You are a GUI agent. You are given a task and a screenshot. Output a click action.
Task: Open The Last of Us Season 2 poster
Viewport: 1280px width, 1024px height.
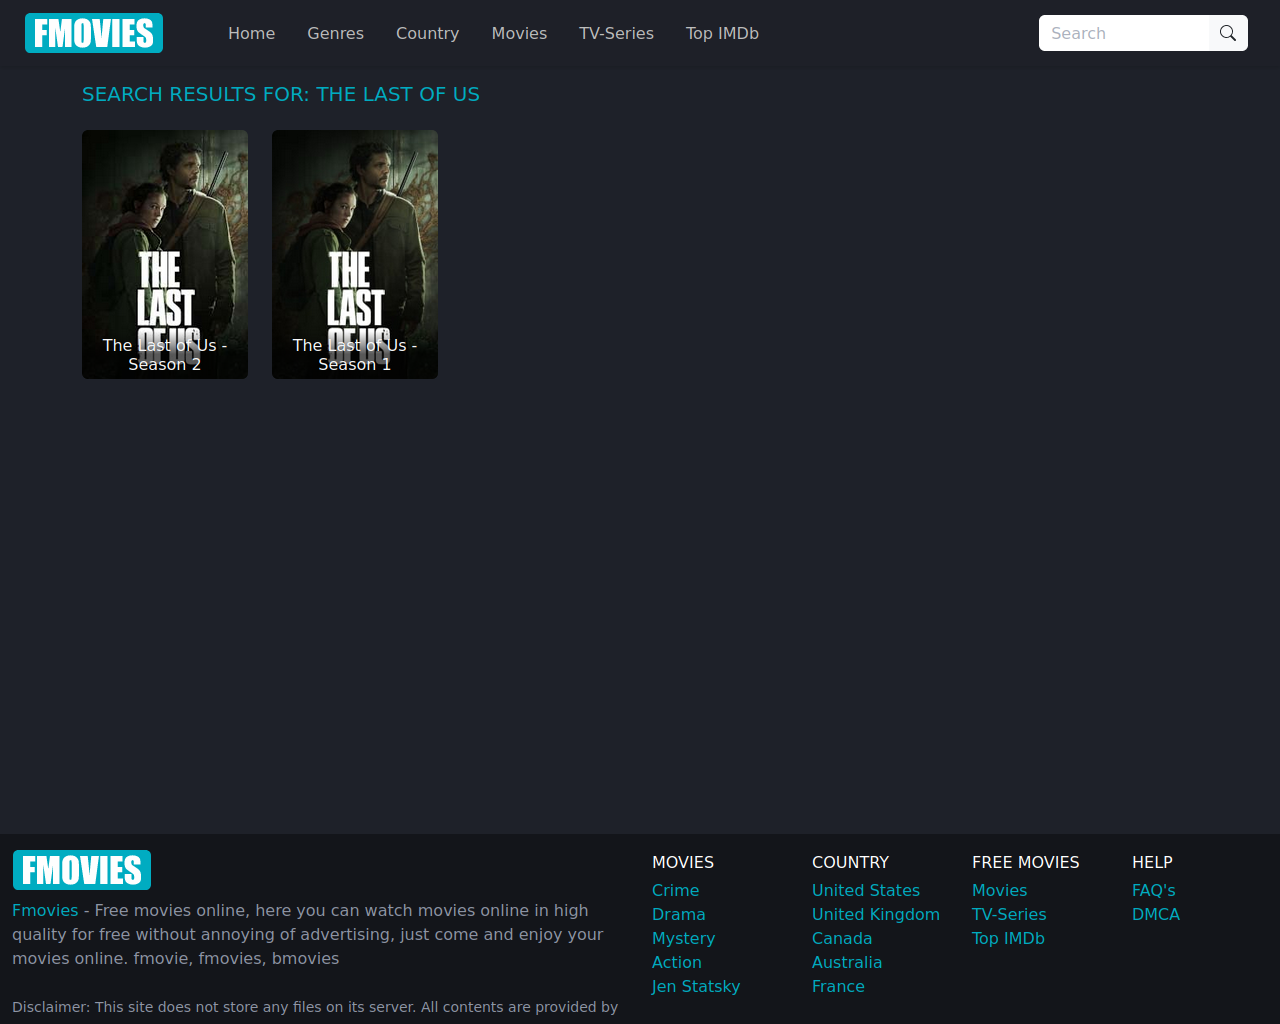pyautogui.click(x=165, y=254)
